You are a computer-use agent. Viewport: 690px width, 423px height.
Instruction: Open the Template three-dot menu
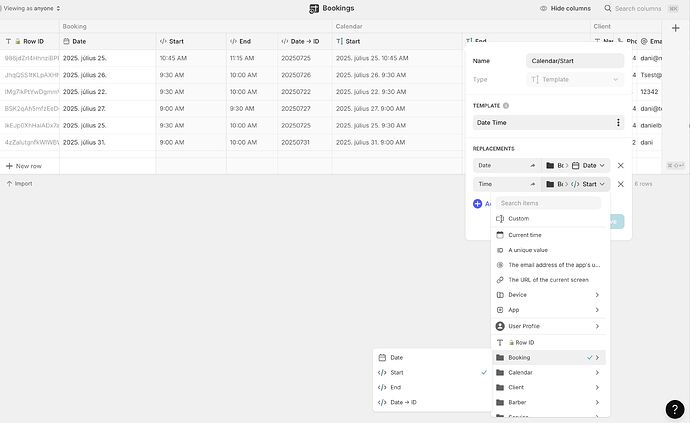tap(618, 122)
